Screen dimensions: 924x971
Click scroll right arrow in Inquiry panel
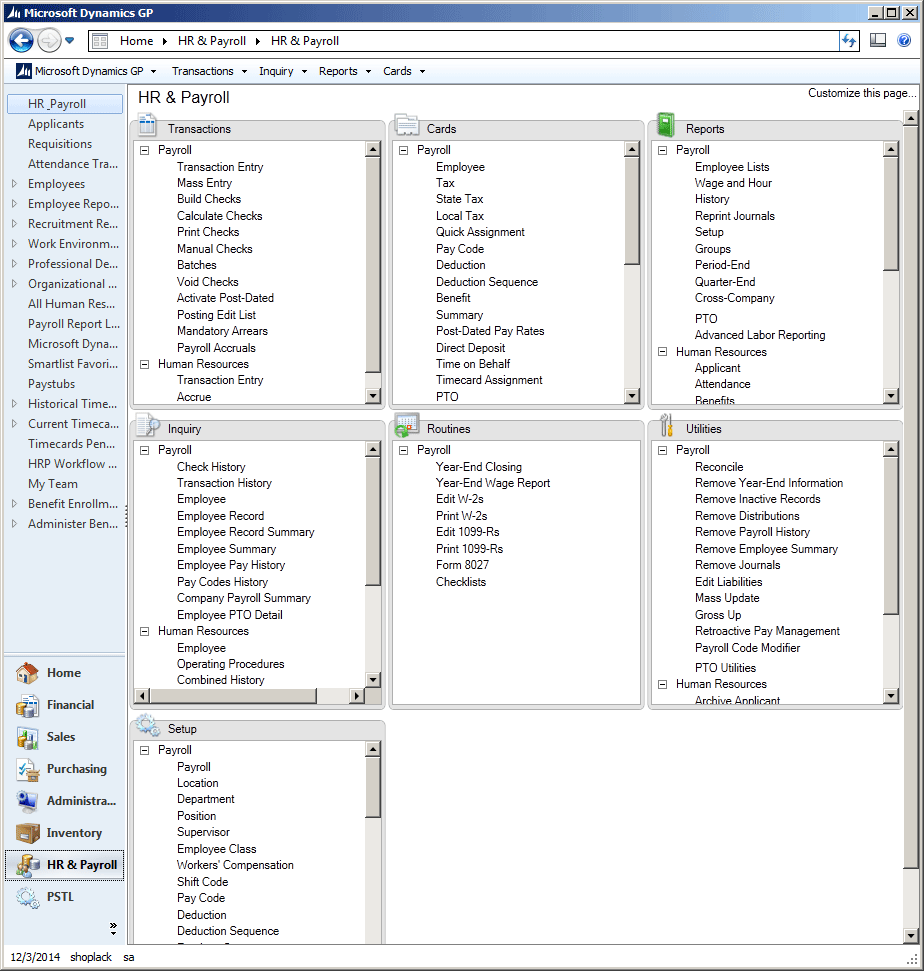point(357,696)
